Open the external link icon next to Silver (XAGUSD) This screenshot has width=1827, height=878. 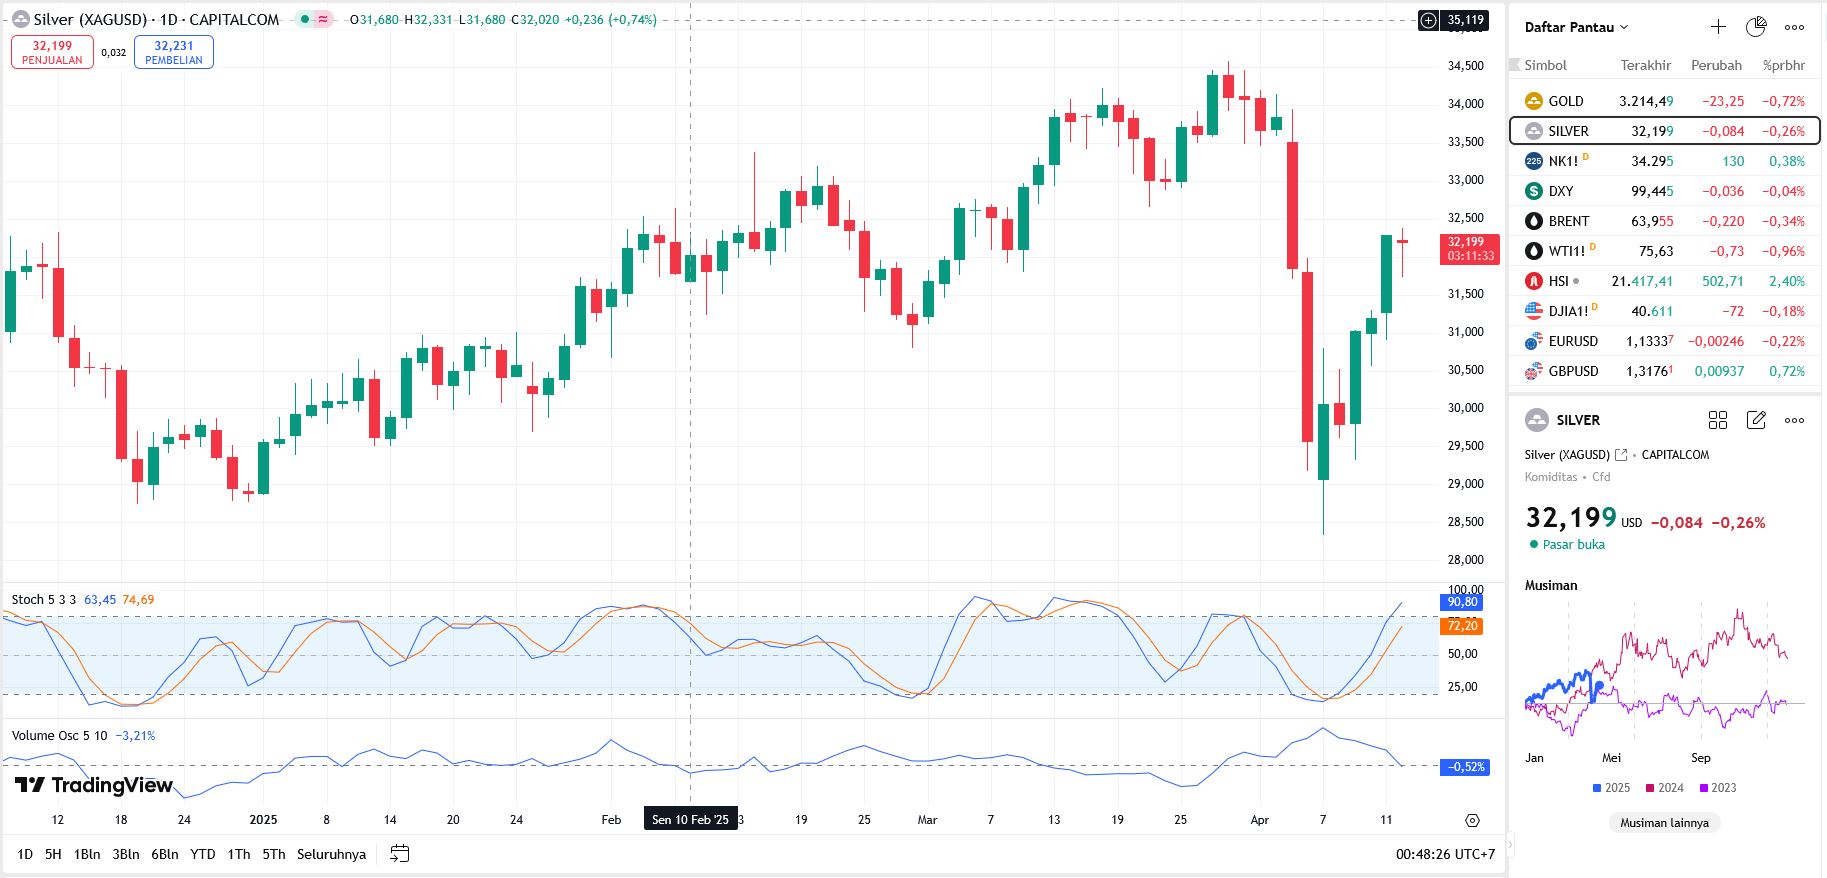[x=1621, y=455]
